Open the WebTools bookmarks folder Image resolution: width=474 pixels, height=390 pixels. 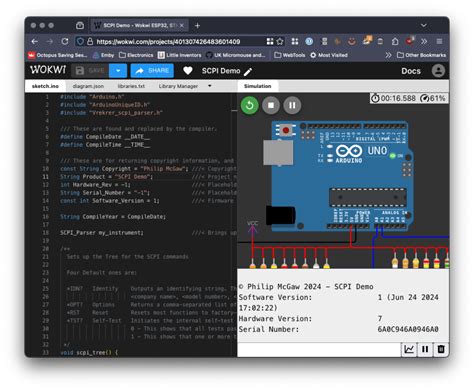(x=290, y=55)
